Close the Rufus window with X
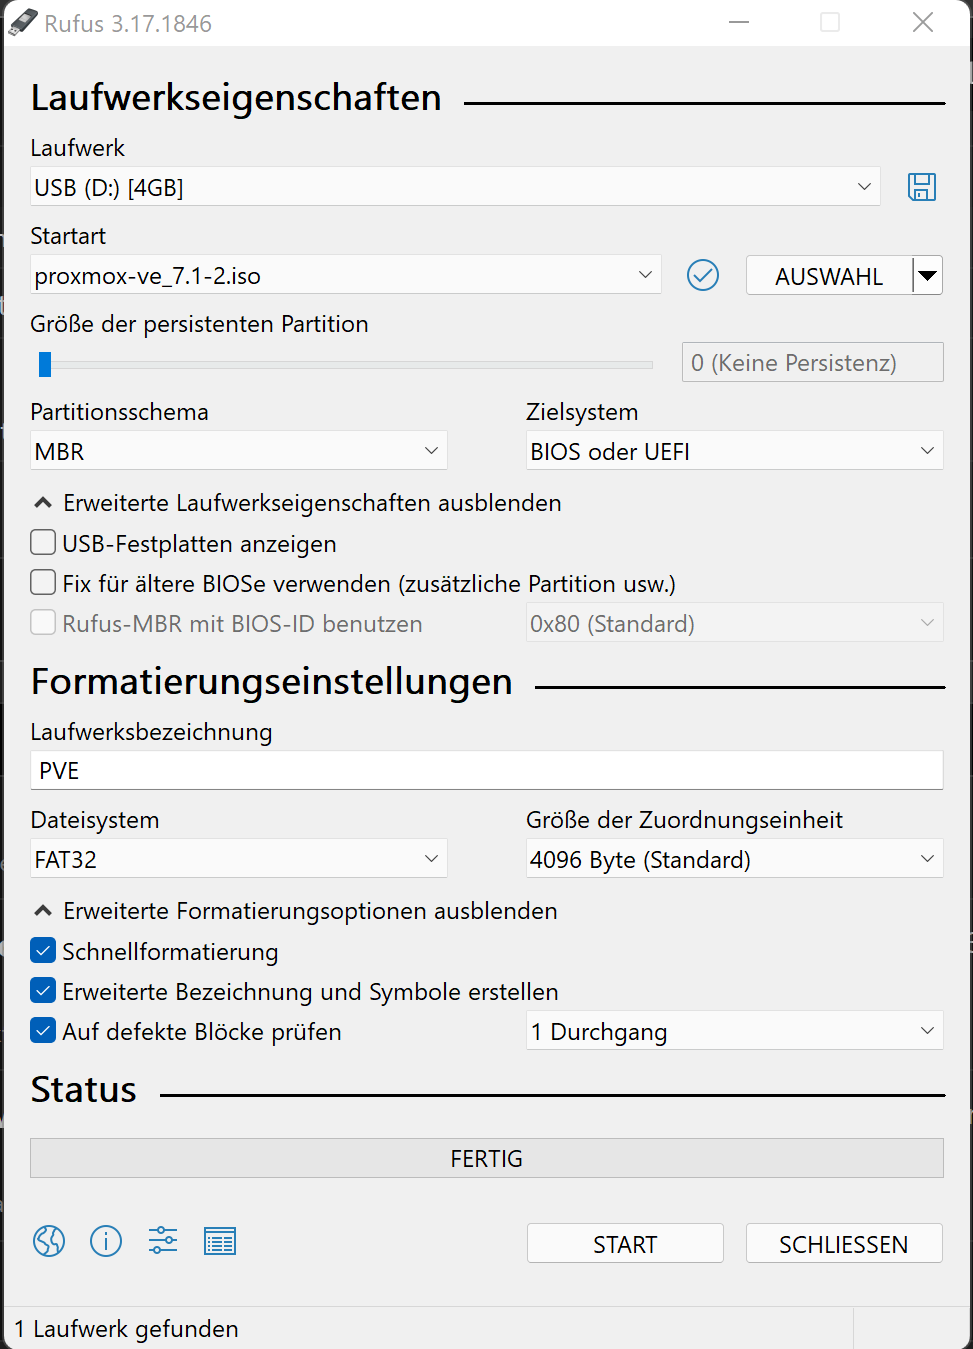Image resolution: width=973 pixels, height=1349 pixels. [923, 22]
